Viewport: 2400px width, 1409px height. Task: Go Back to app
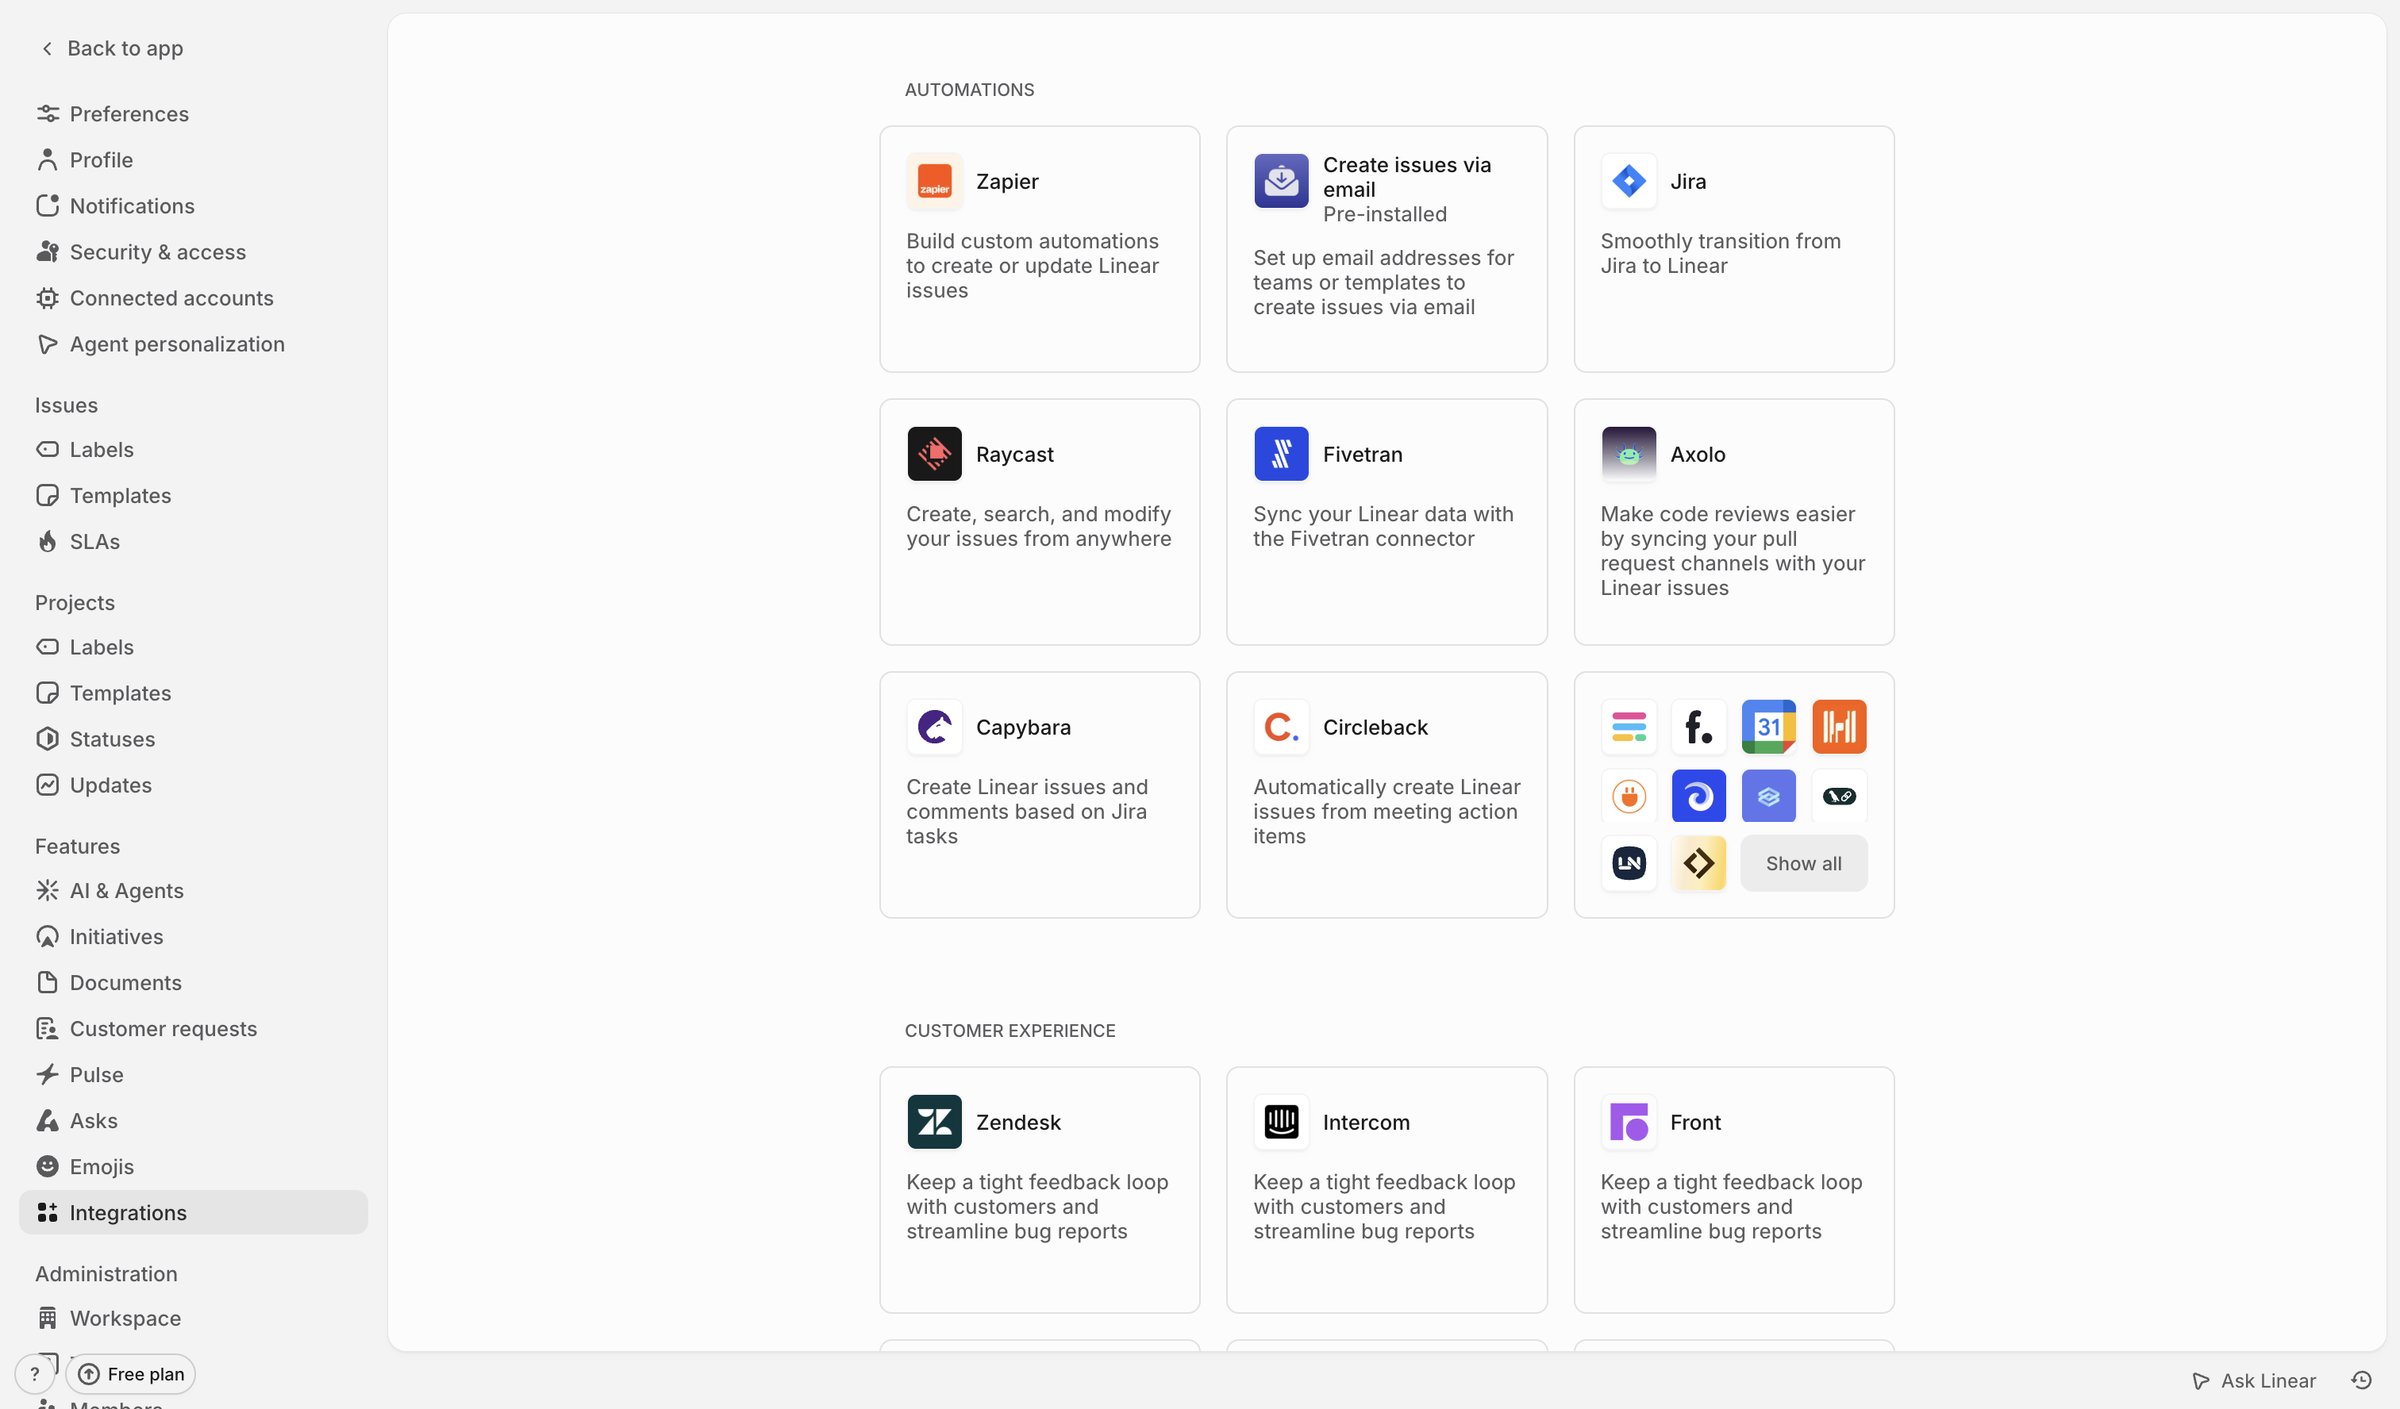[x=112, y=48]
